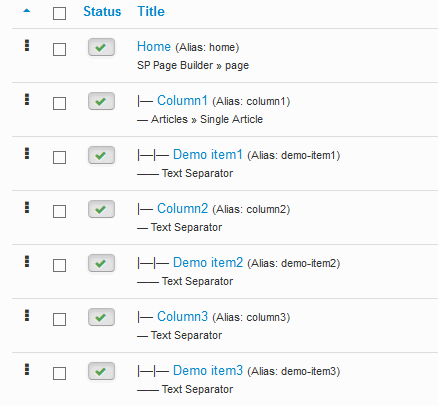Open the Home menu item link
The height and width of the screenshot is (406, 438).
click(x=154, y=47)
